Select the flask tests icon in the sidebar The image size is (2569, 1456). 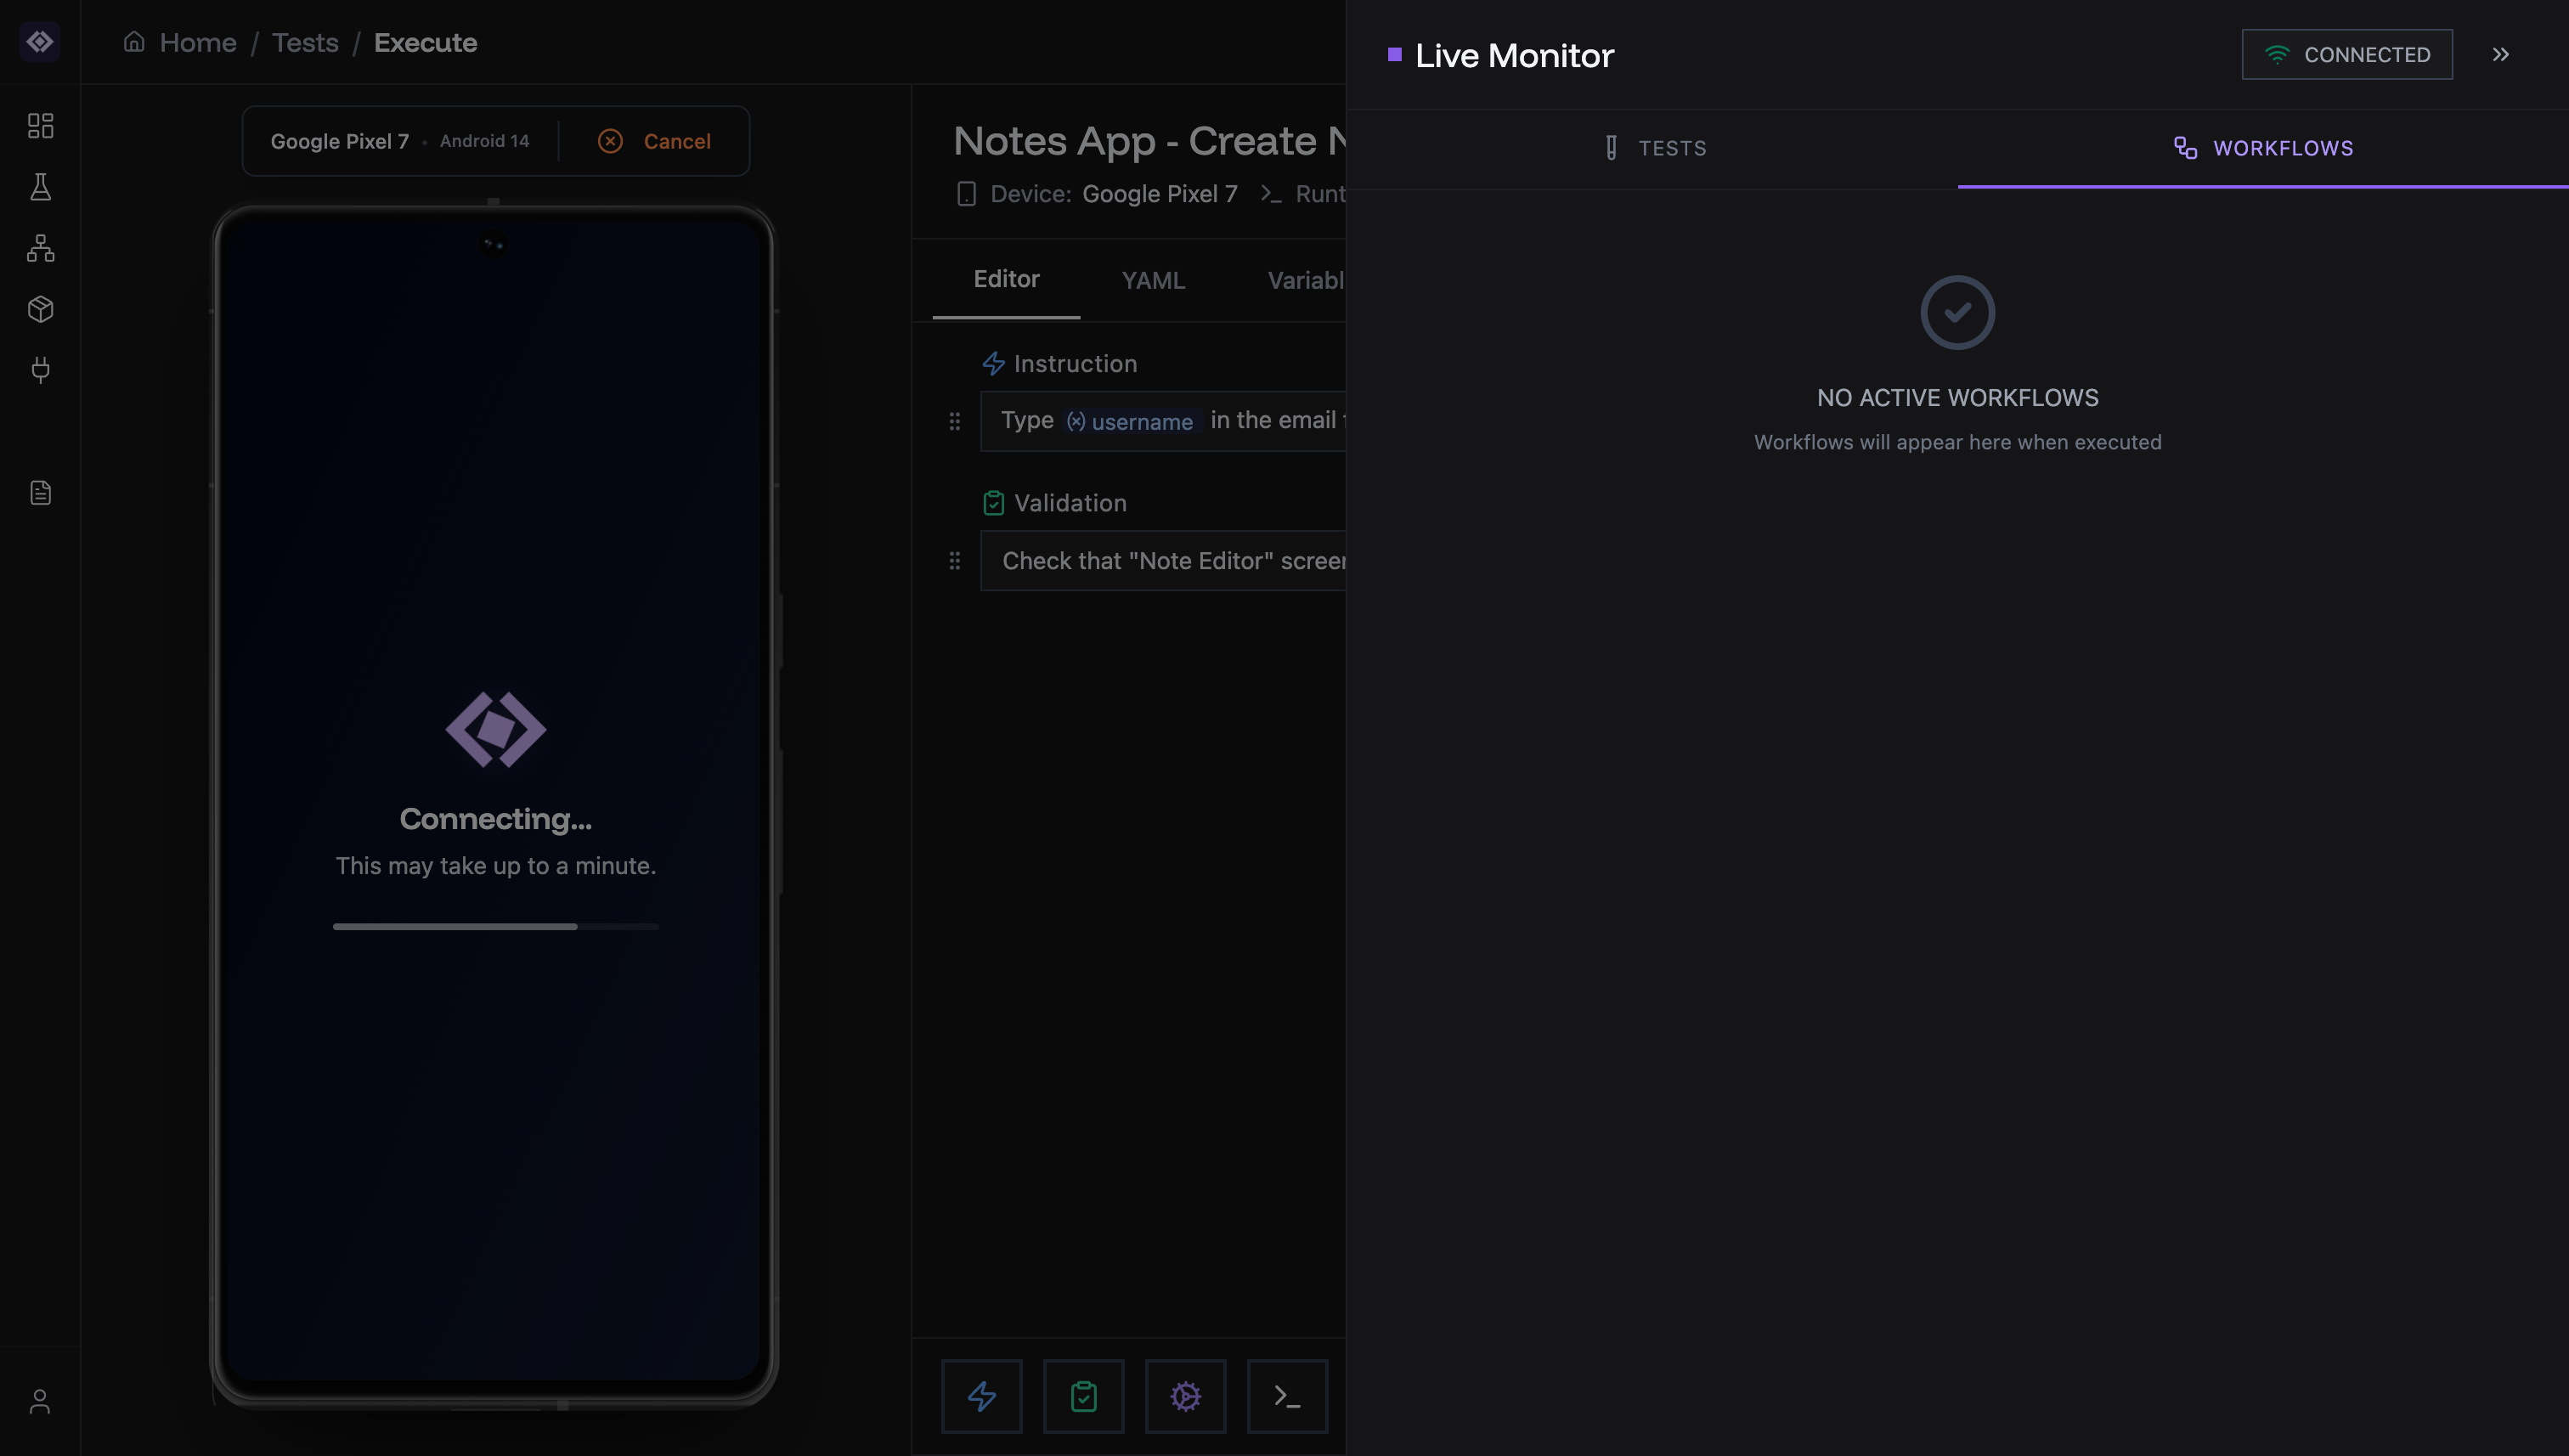(40, 187)
